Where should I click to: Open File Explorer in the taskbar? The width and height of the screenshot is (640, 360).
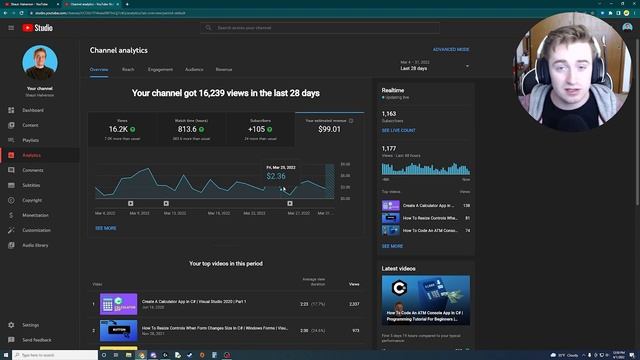point(128,355)
